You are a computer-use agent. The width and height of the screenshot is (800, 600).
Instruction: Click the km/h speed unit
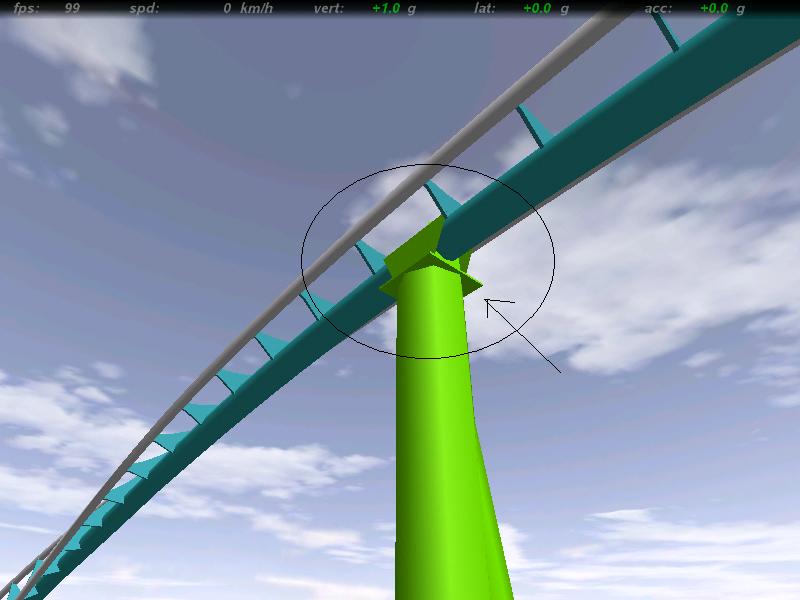point(257,9)
